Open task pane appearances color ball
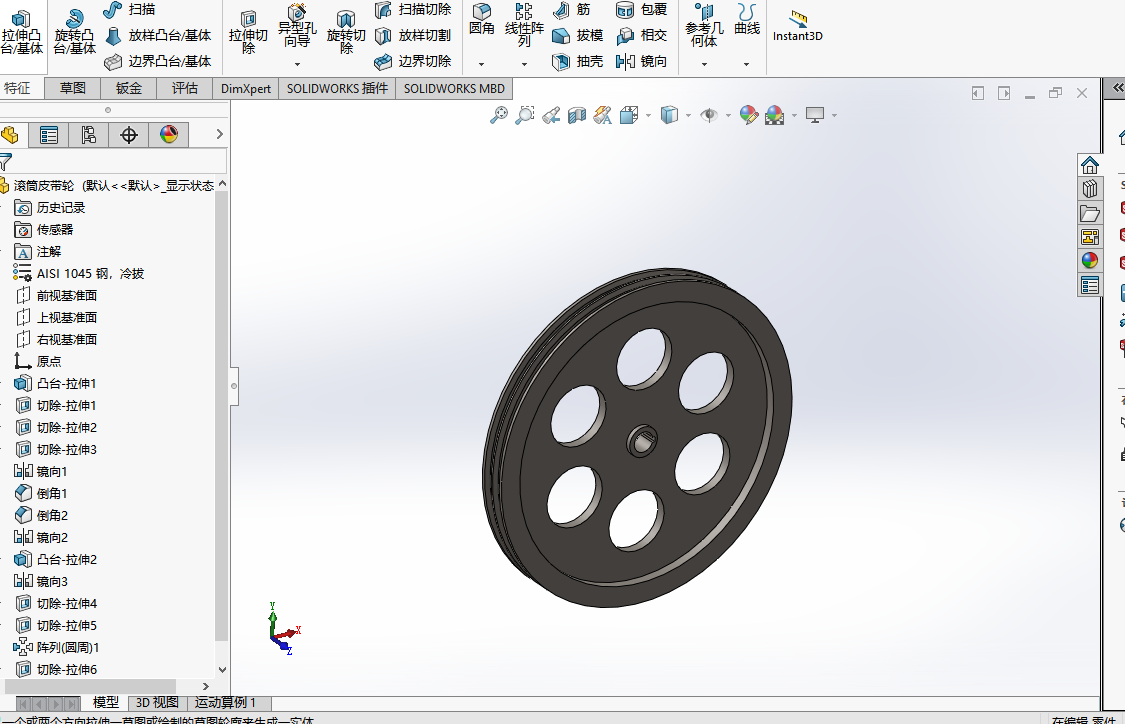 [1090, 260]
